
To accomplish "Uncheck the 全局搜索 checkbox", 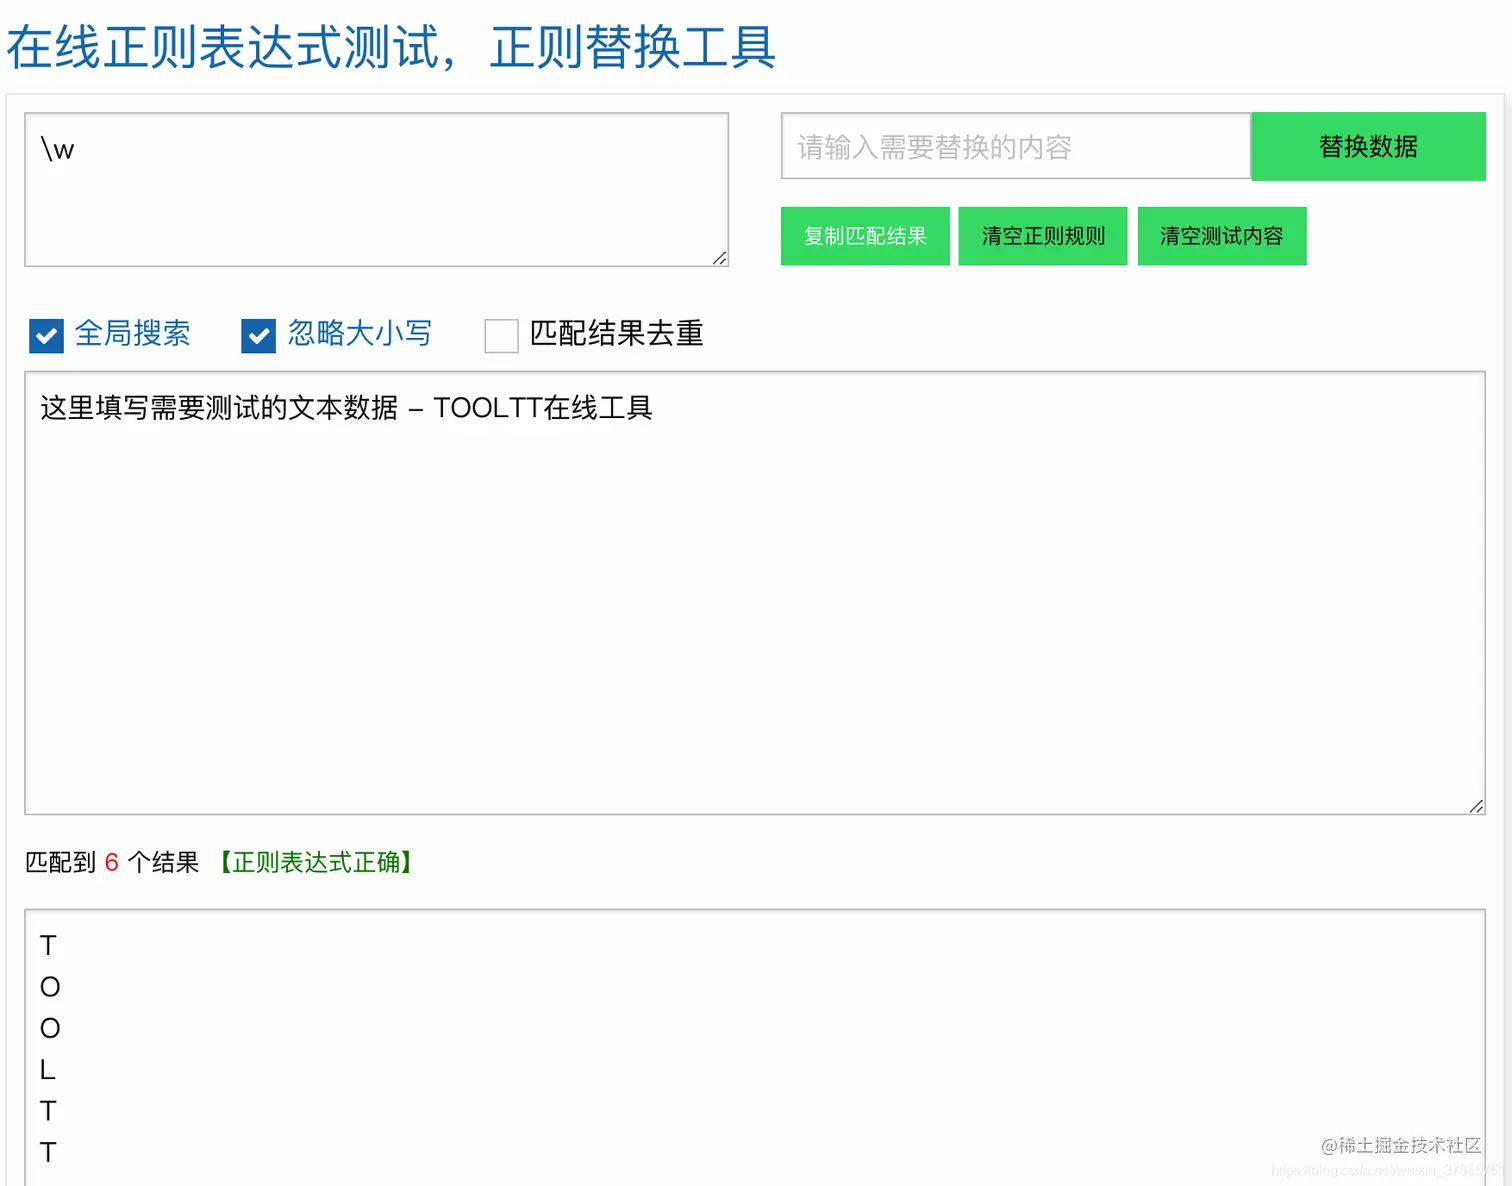I will 46,335.
